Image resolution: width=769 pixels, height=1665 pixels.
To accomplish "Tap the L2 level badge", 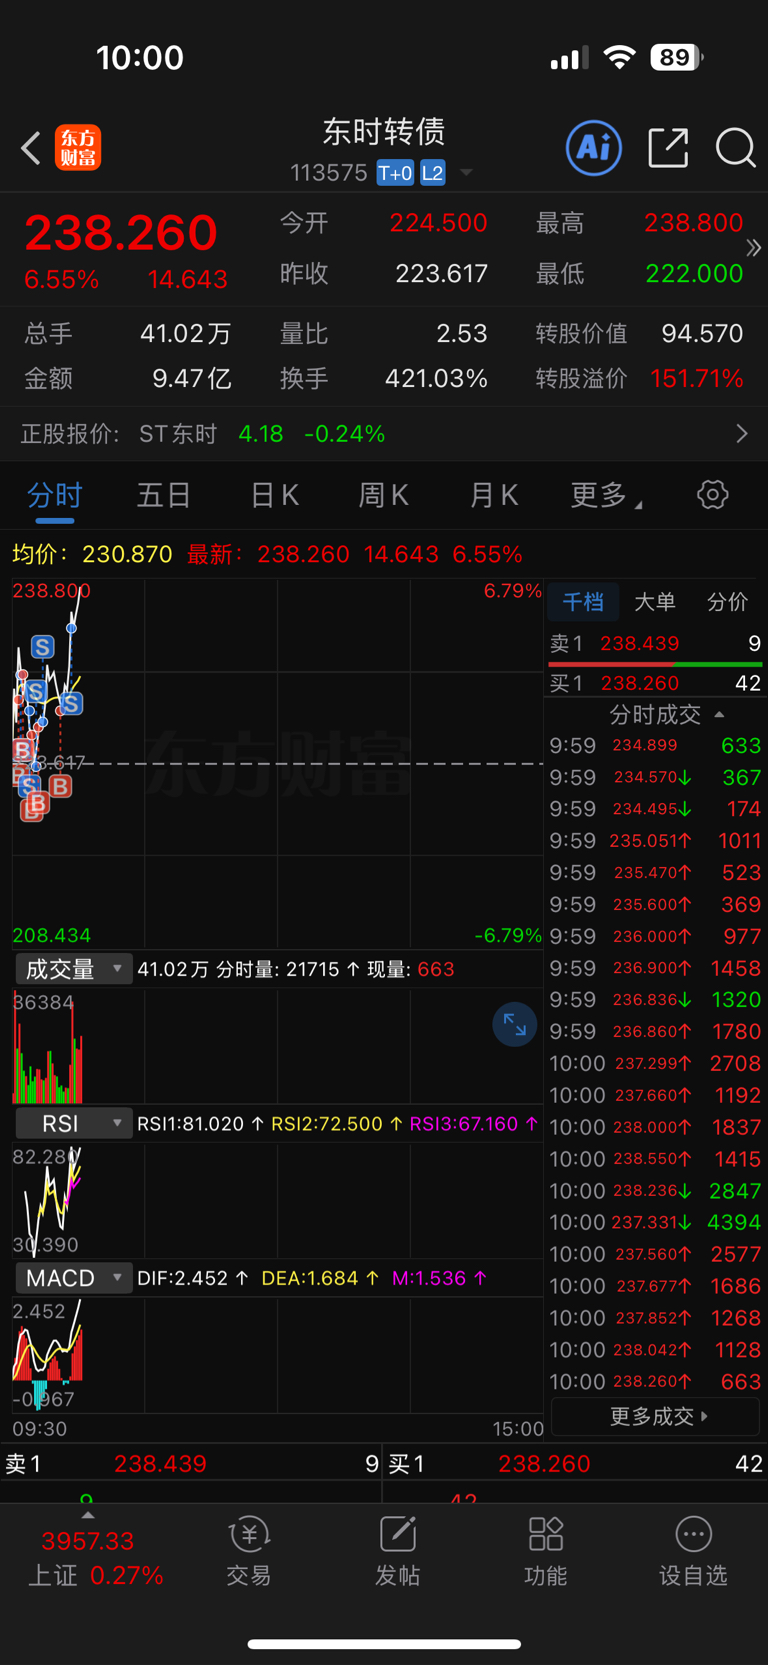I will 432,173.
